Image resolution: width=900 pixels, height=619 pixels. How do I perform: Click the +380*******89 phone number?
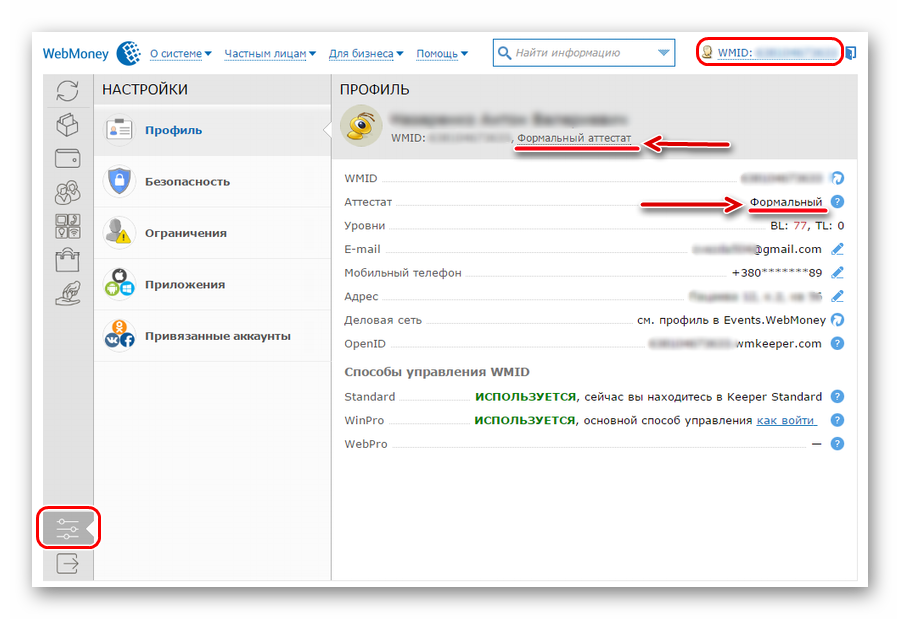pyautogui.click(x=777, y=273)
